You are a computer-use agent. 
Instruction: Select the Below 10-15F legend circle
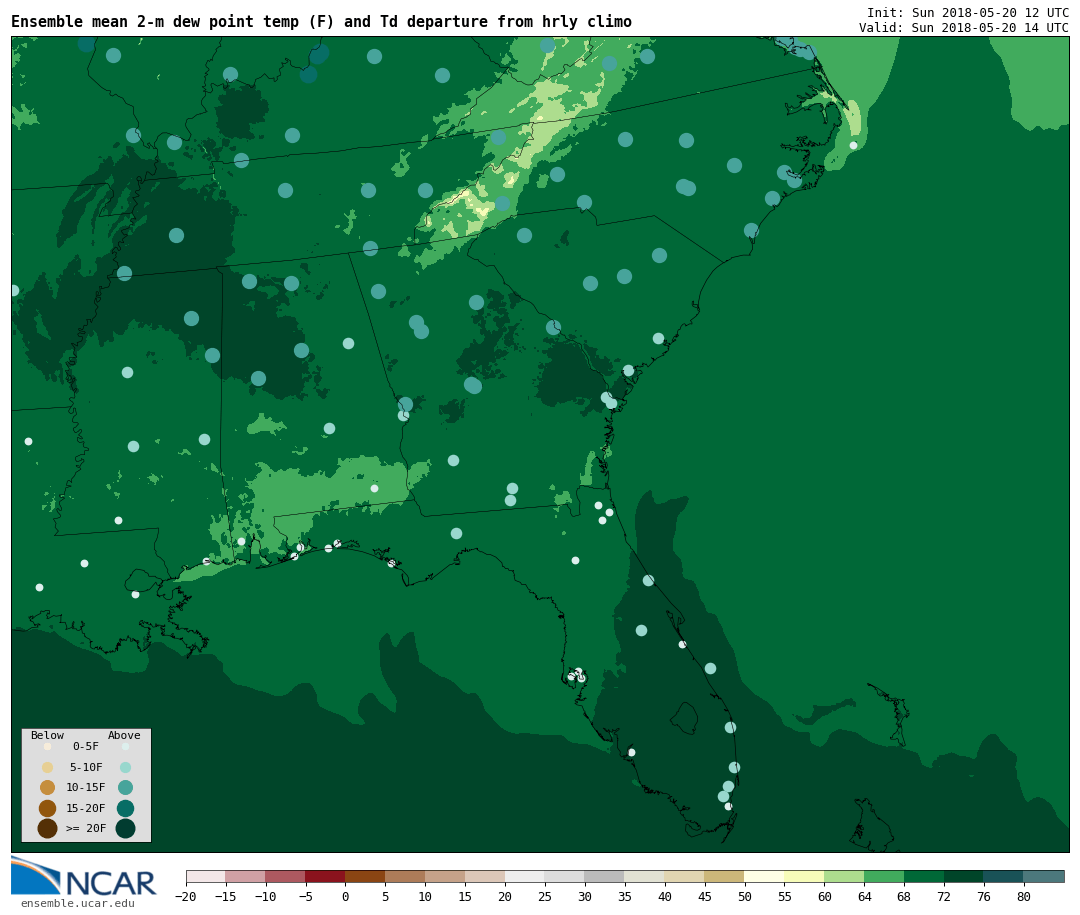[x=48, y=788]
